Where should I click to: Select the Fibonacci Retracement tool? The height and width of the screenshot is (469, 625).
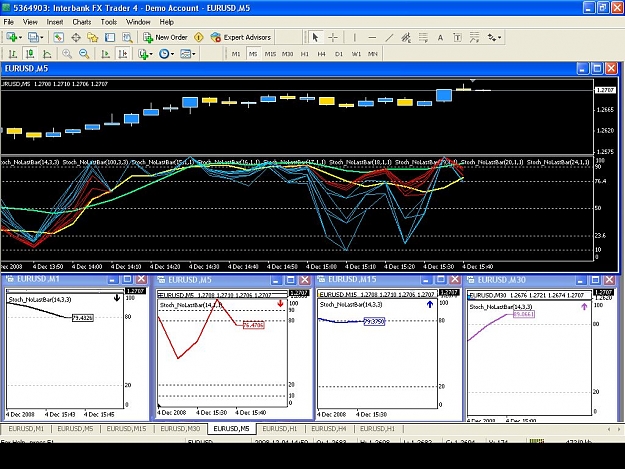(x=423, y=37)
